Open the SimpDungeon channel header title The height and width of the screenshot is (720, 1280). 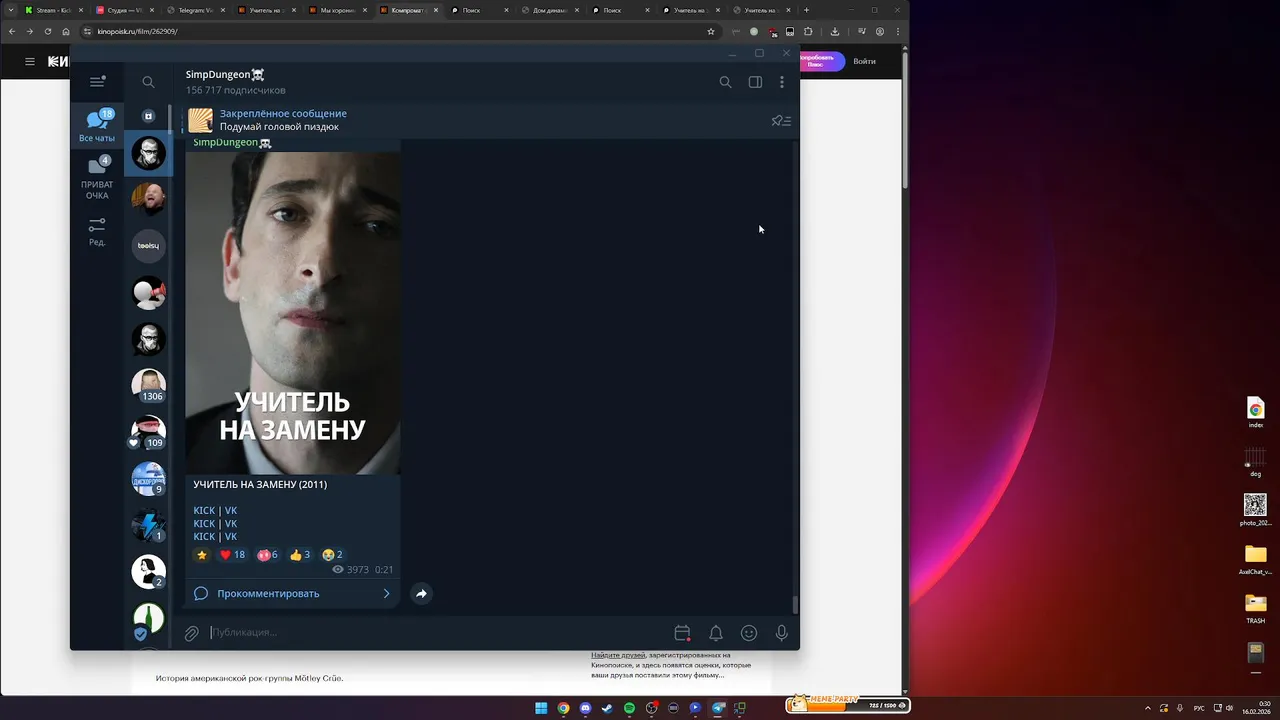225,75
